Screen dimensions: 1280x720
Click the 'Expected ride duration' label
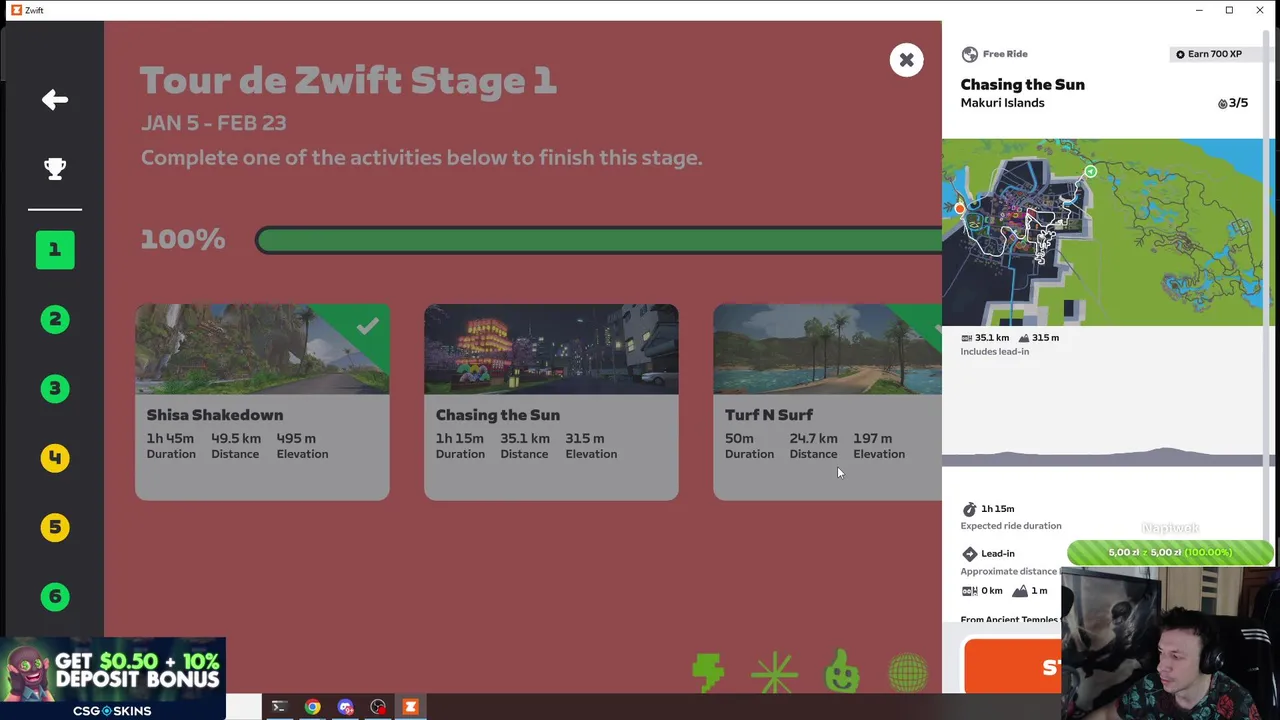point(1011,526)
